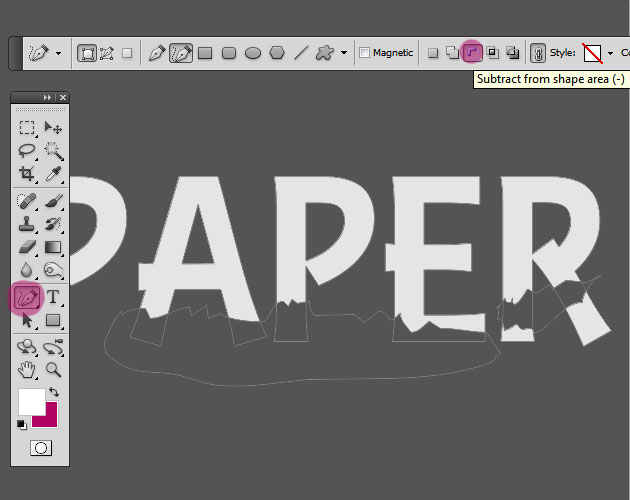This screenshot has width=630, height=500.
Task: Select the Eyedropper tool
Action: tap(53, 175)
